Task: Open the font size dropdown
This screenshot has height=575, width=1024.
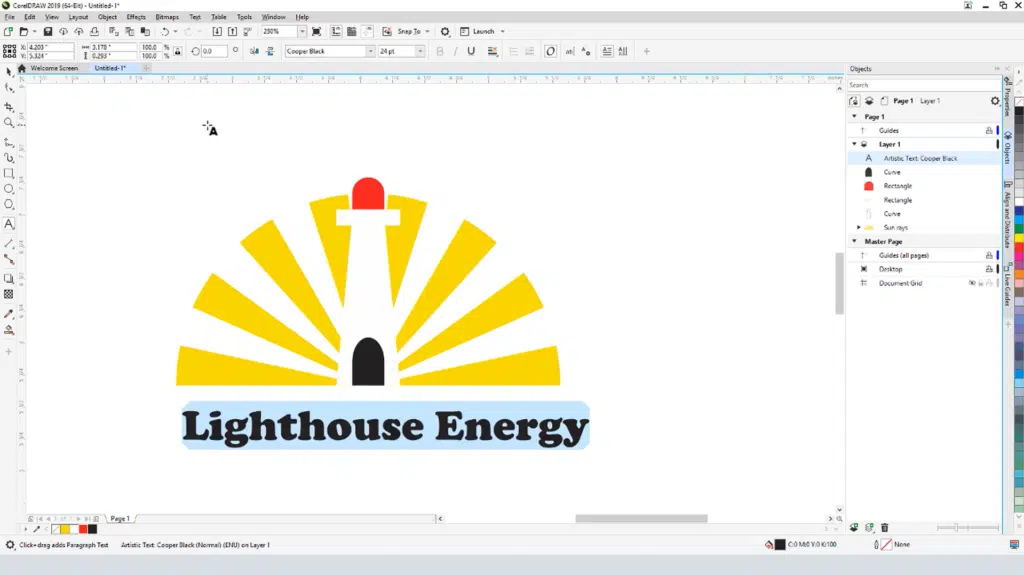Action: (x=420, y=51)
